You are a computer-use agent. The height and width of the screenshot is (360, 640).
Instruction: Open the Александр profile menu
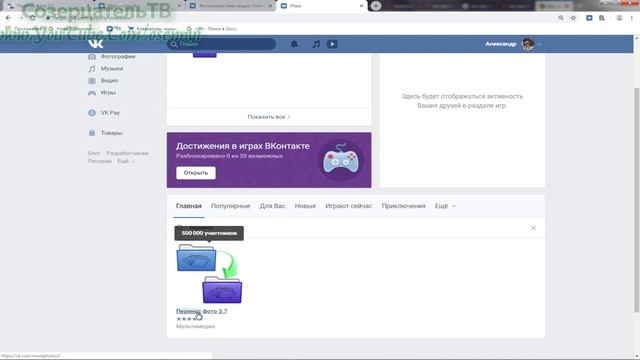point(513,44)
